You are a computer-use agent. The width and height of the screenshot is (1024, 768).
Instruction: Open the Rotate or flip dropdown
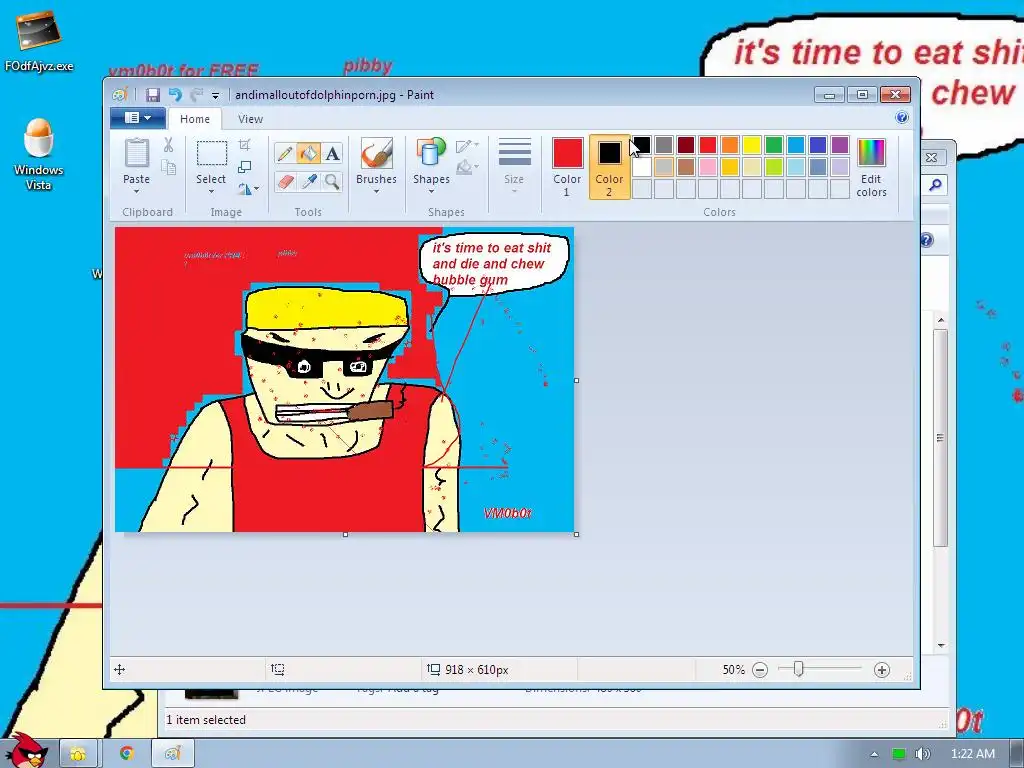pyautogui.click(x=248, y=189)
